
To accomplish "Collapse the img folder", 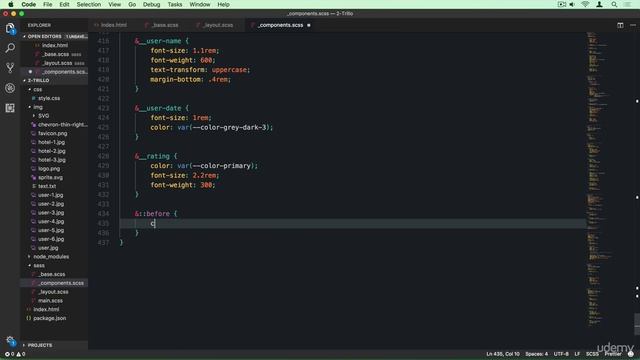I will tap(38, 107).
